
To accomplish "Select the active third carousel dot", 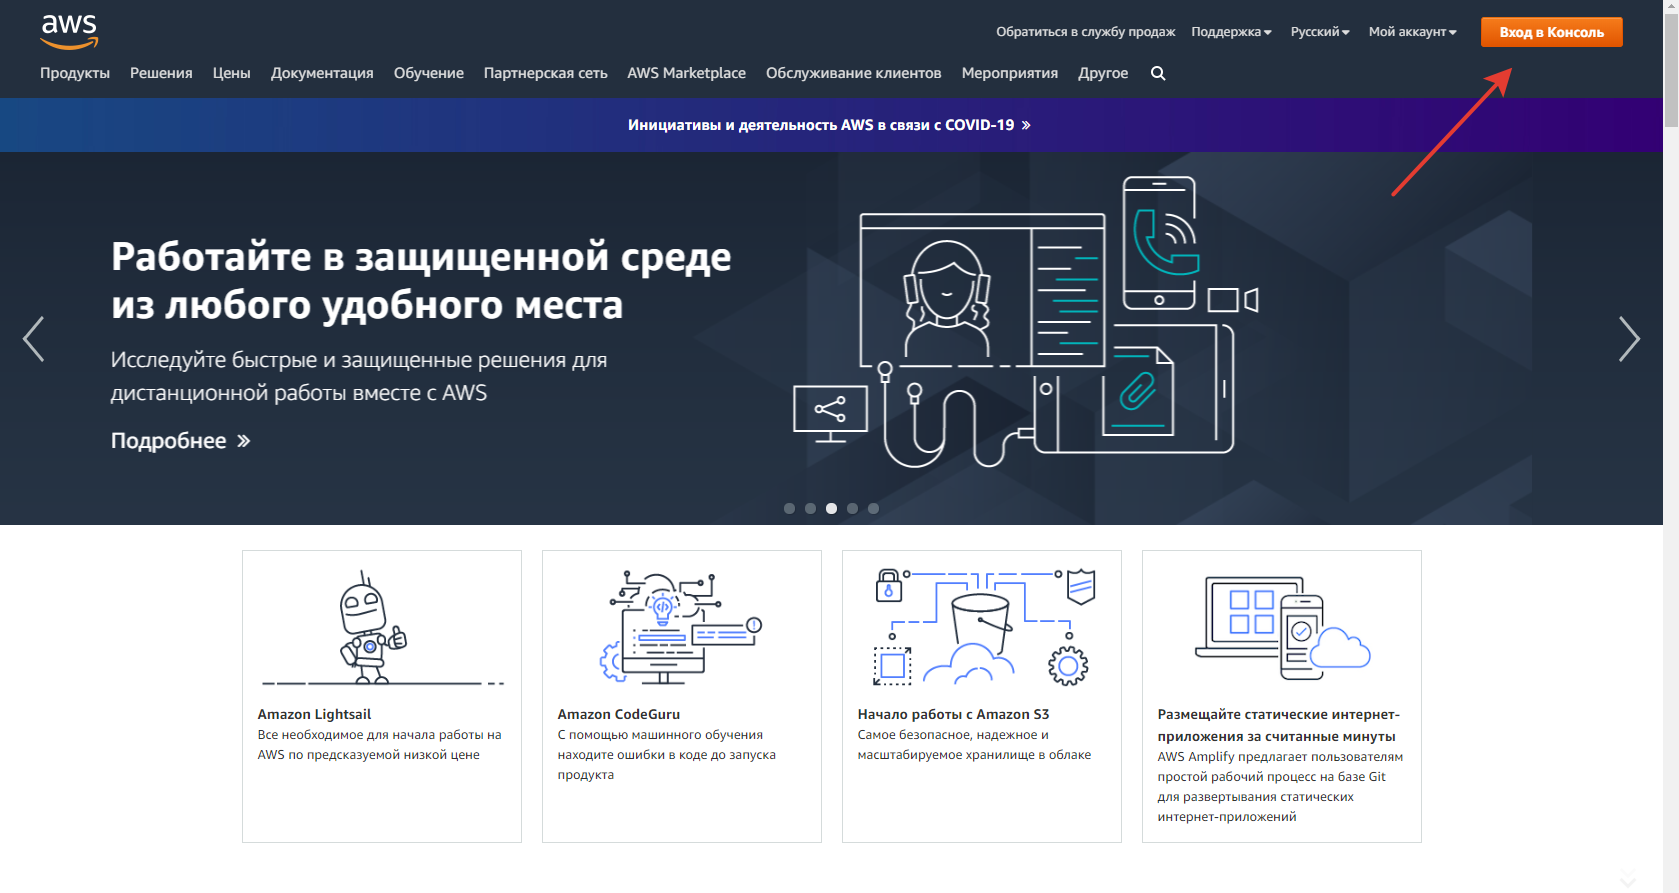I will click(x=831, y=508).
